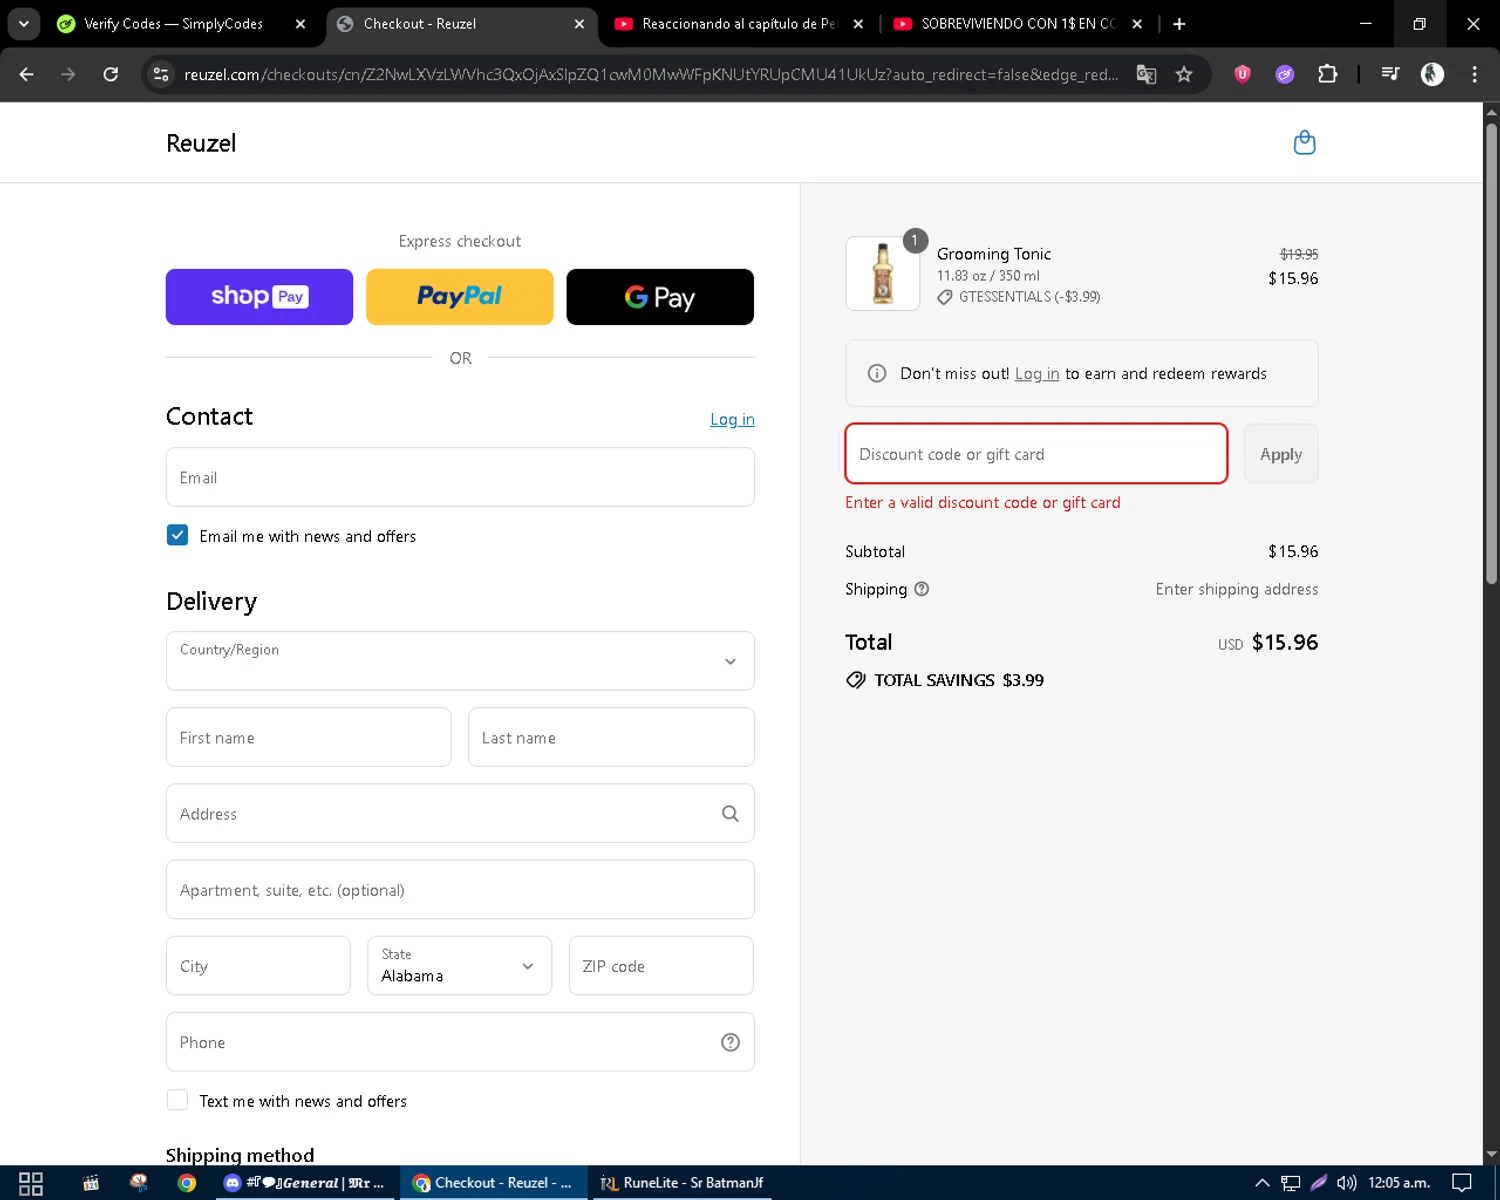Go back to the previous page

[27, 74]
